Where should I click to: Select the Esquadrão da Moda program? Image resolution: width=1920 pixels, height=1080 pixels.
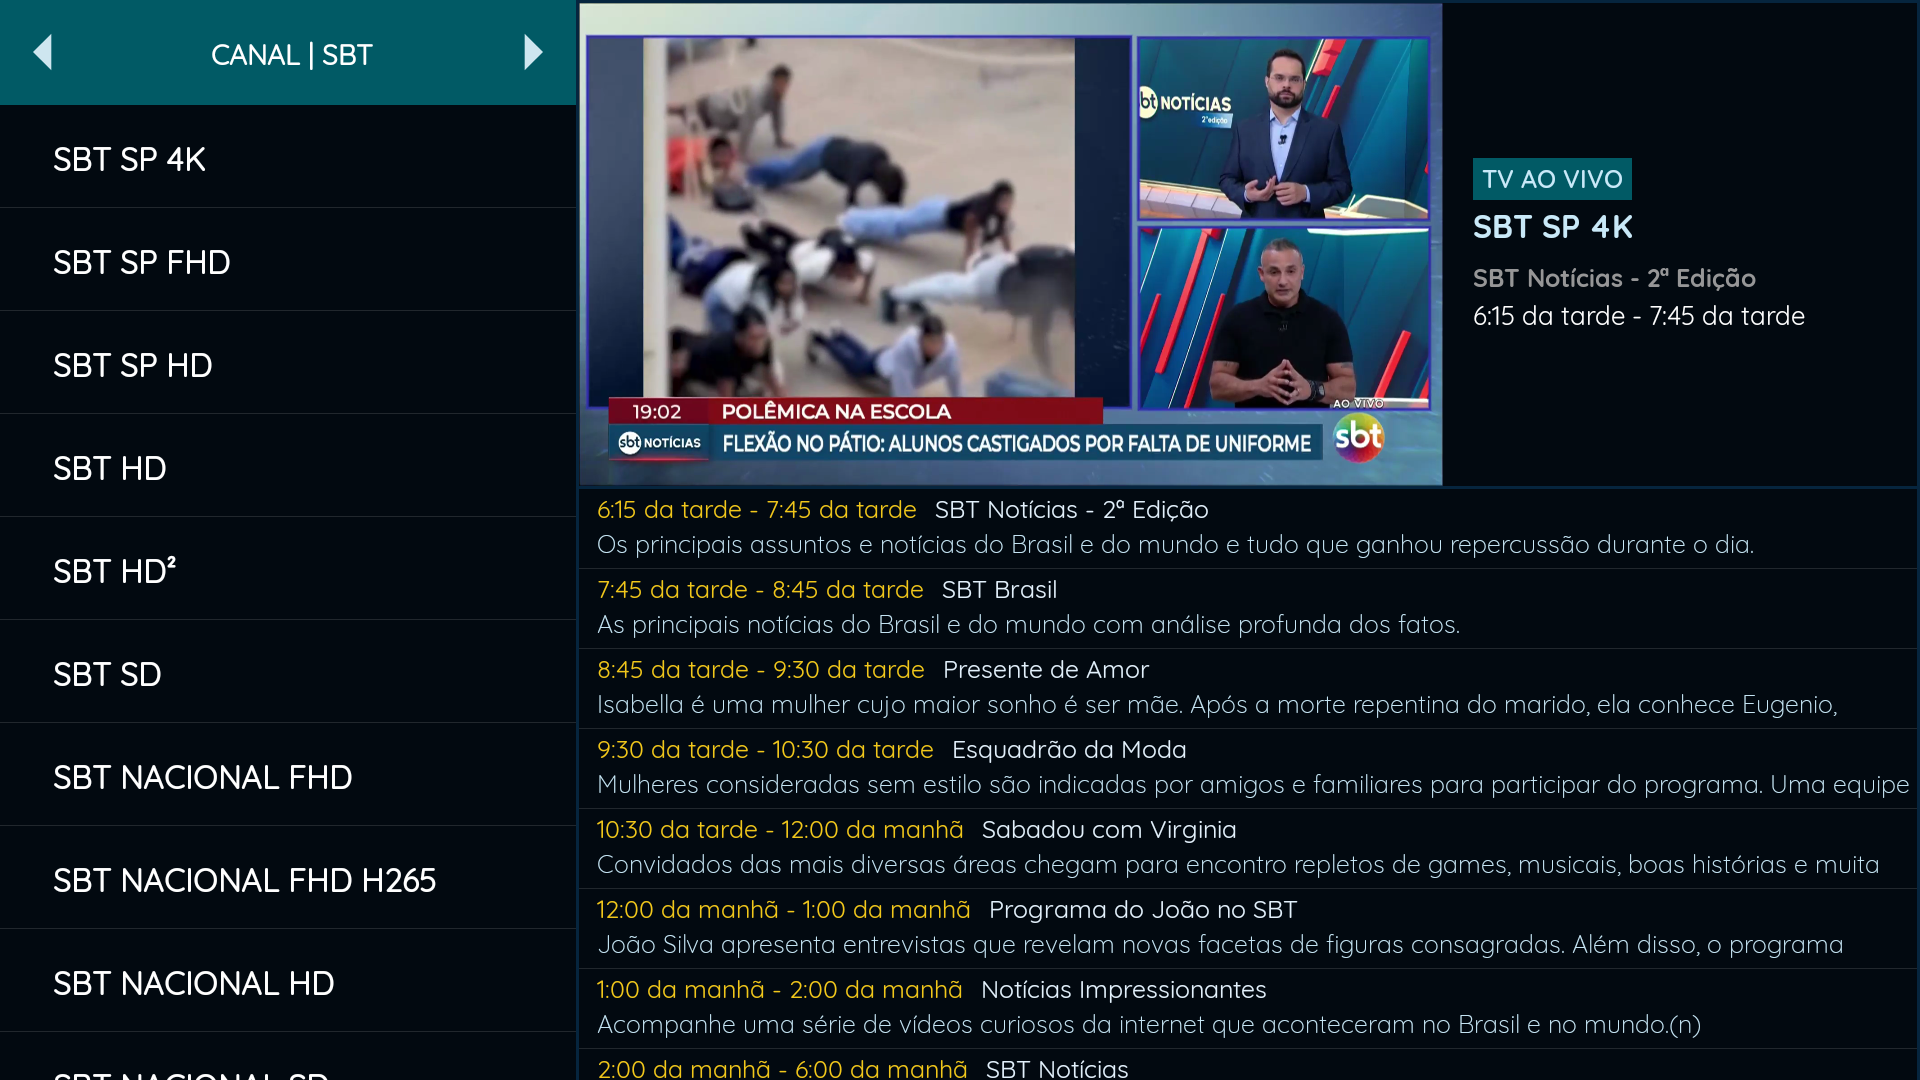pos(1246,767)
